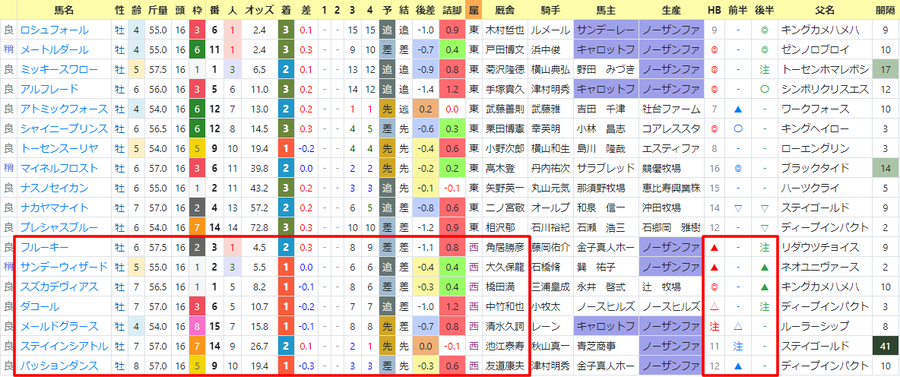Select interval value 17 for ミッキースワロー
This screenshot has width=900, height=377.
(x=885, y=69)
